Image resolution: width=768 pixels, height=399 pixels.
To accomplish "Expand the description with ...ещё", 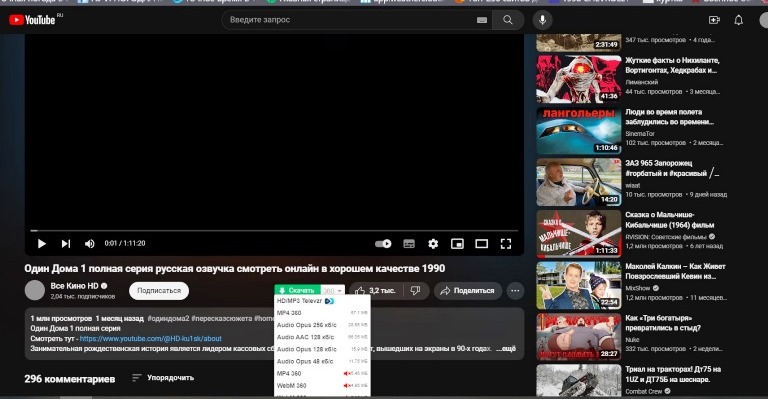I will (506, 349).
